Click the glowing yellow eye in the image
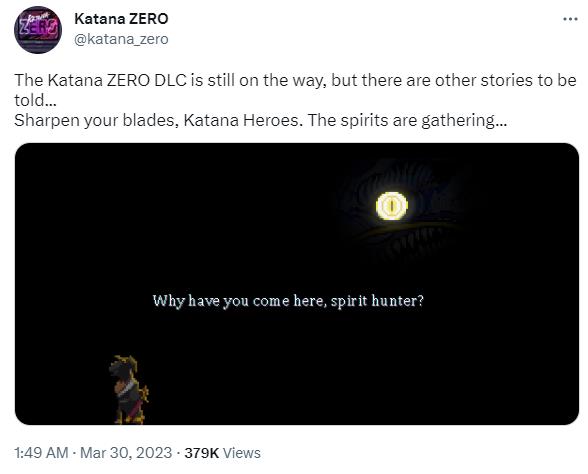Image resolution: width=588 pixels, height=474 pixels. click(392, 206)
